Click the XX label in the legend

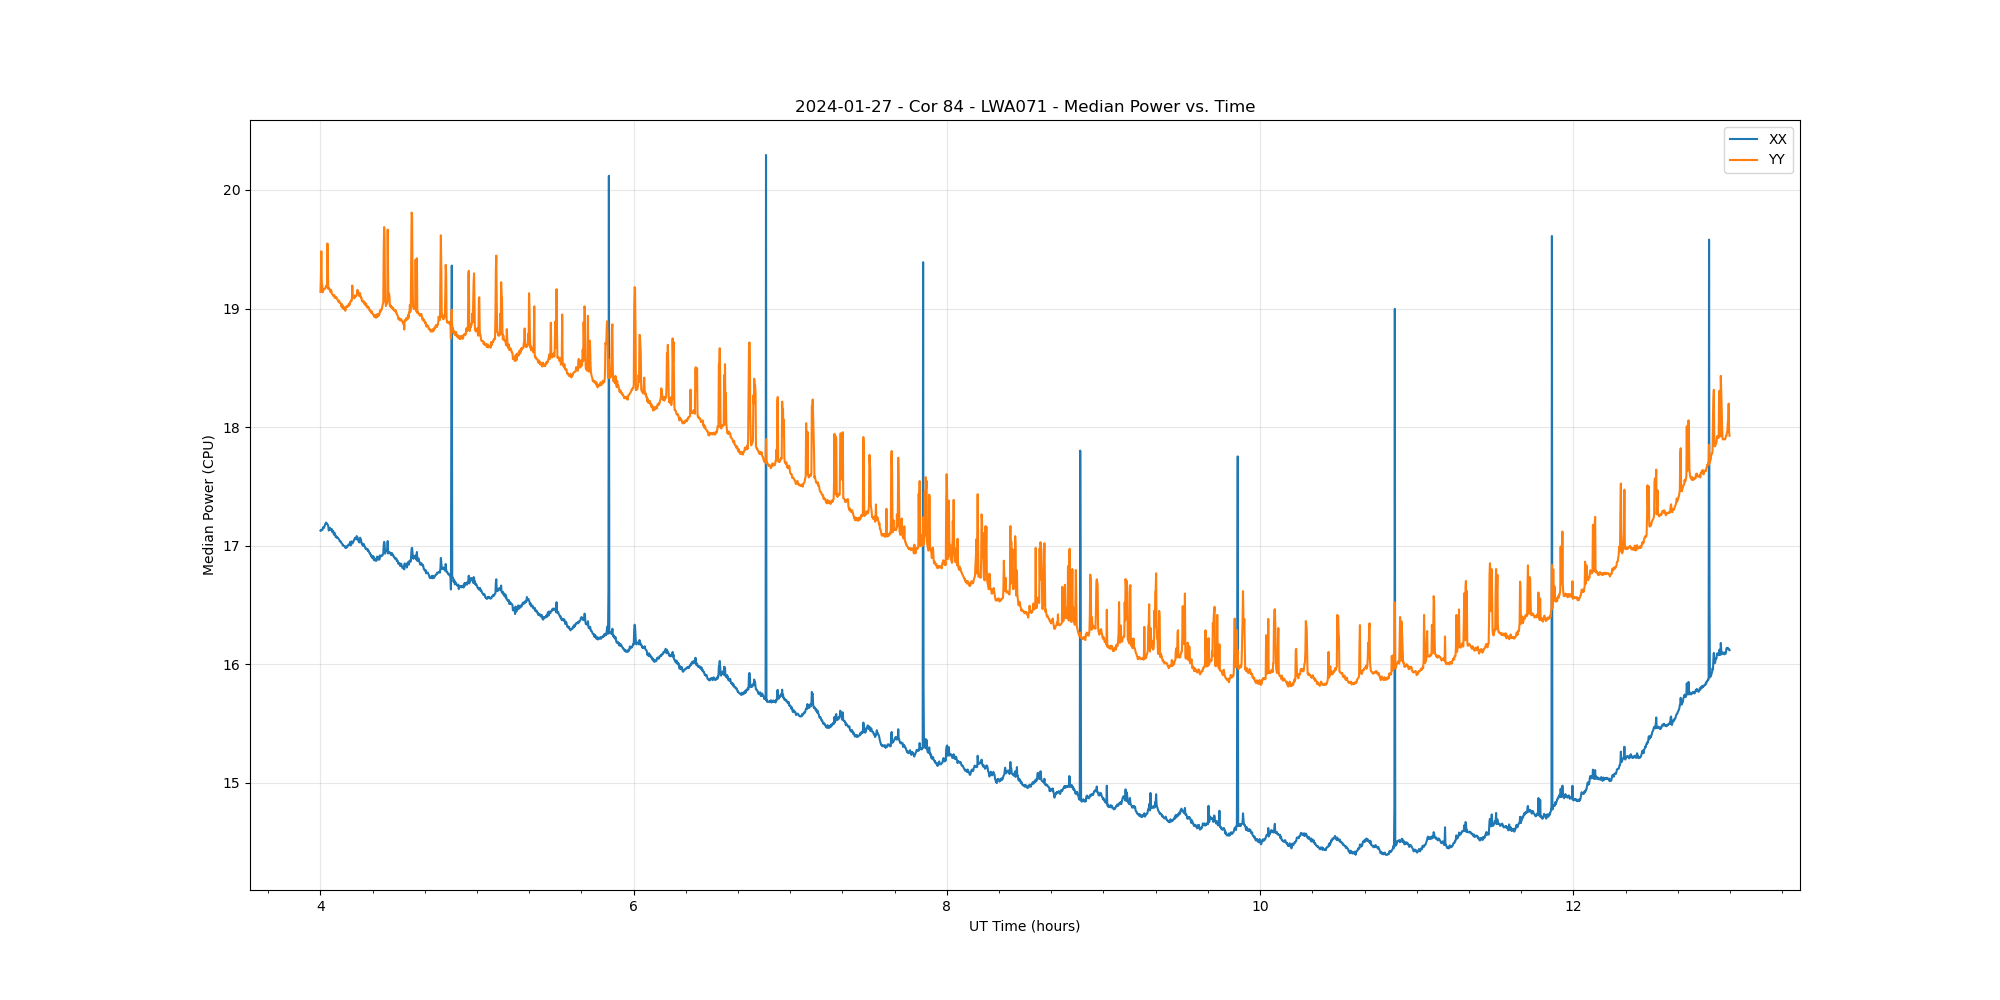point(1777,140)
